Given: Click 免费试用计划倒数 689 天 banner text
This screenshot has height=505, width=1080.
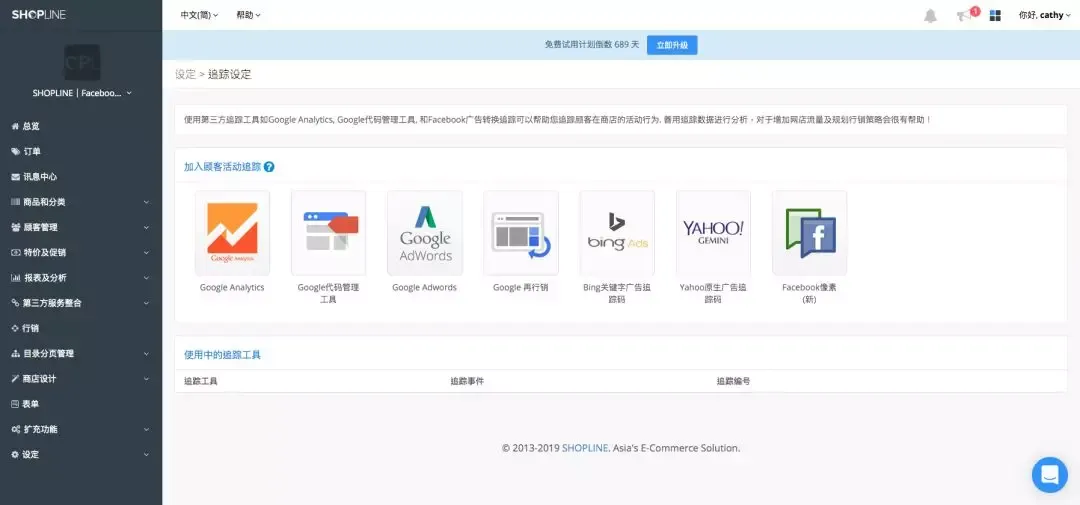Looking at the screenshot, I should click(x=592, y=45).
